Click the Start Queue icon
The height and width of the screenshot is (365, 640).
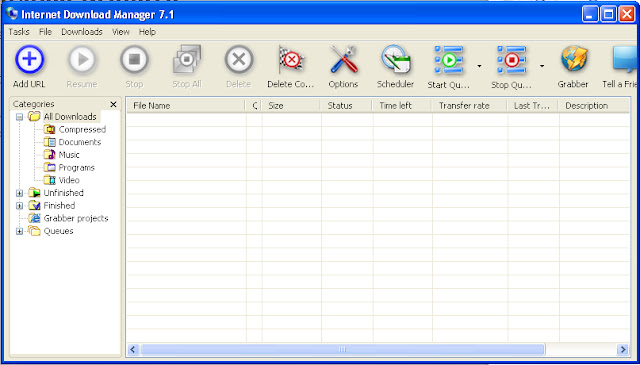(449, 60)
